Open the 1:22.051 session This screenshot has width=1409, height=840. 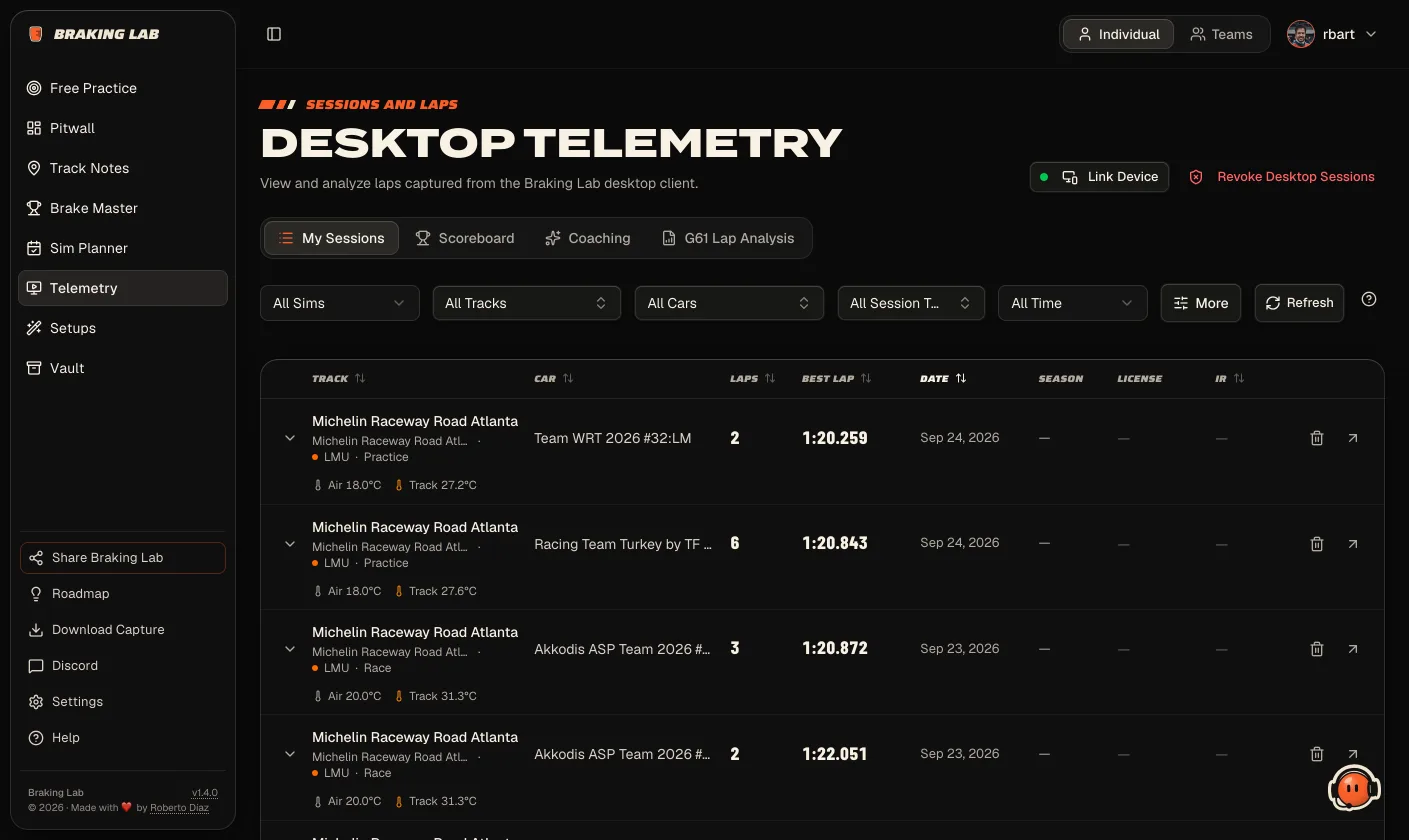(1353, 754)
